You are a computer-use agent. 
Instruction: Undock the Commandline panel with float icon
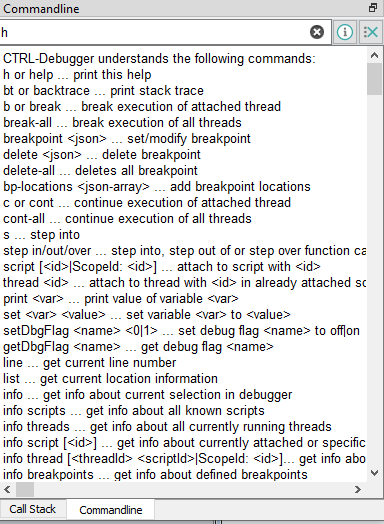point(373,8)
